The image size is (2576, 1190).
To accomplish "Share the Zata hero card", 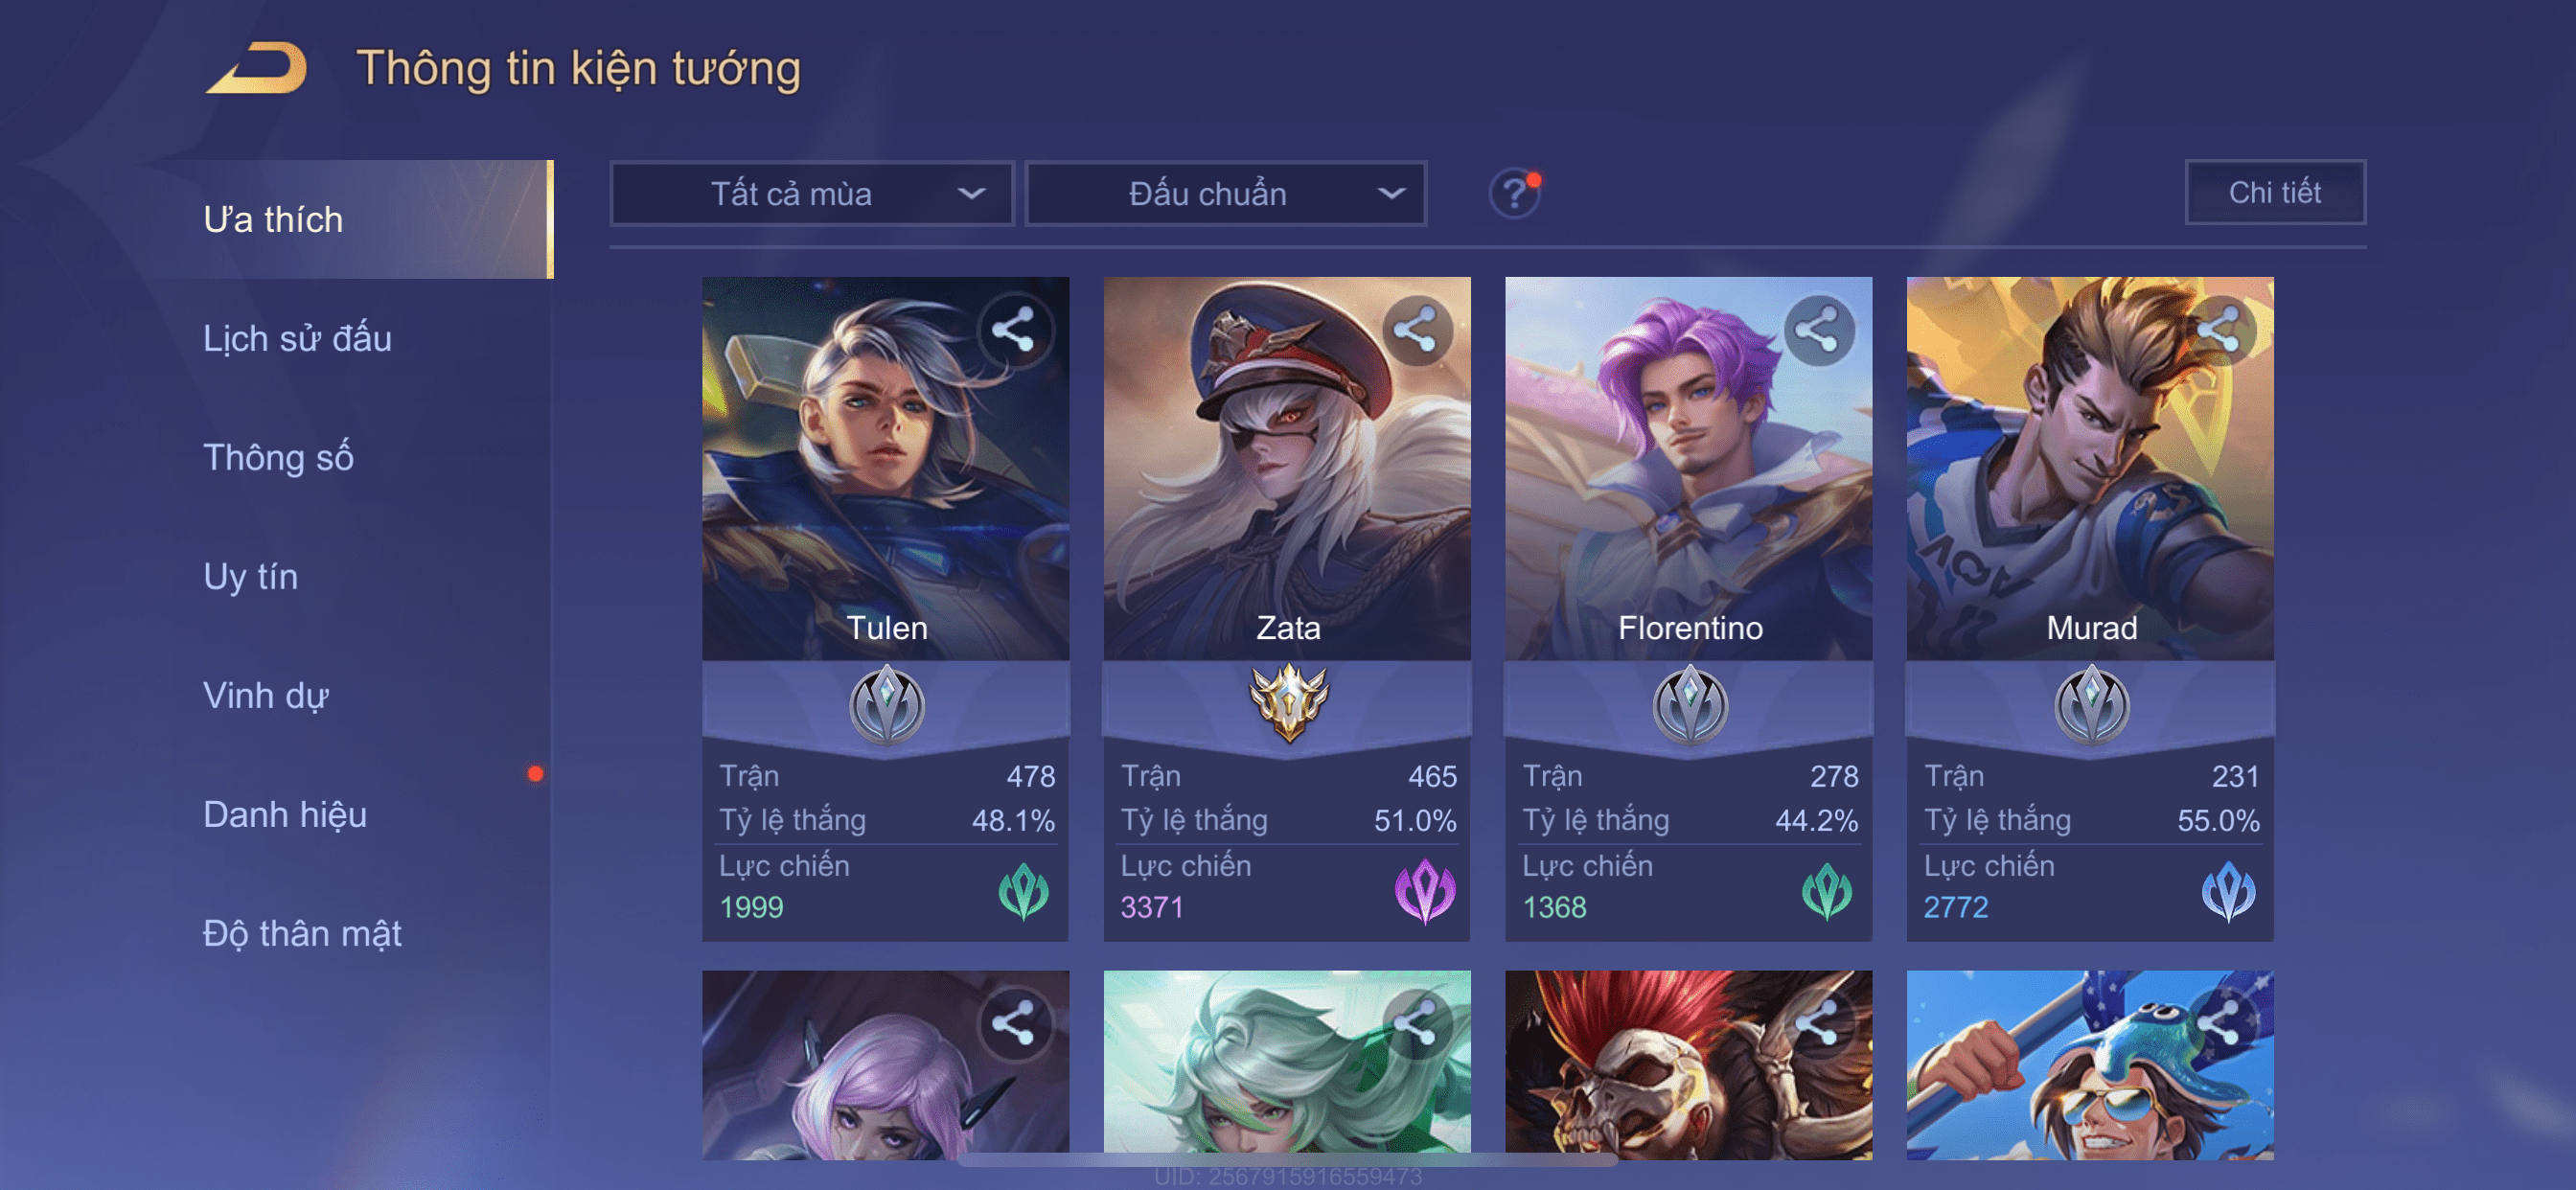I will click(1416, 330).
